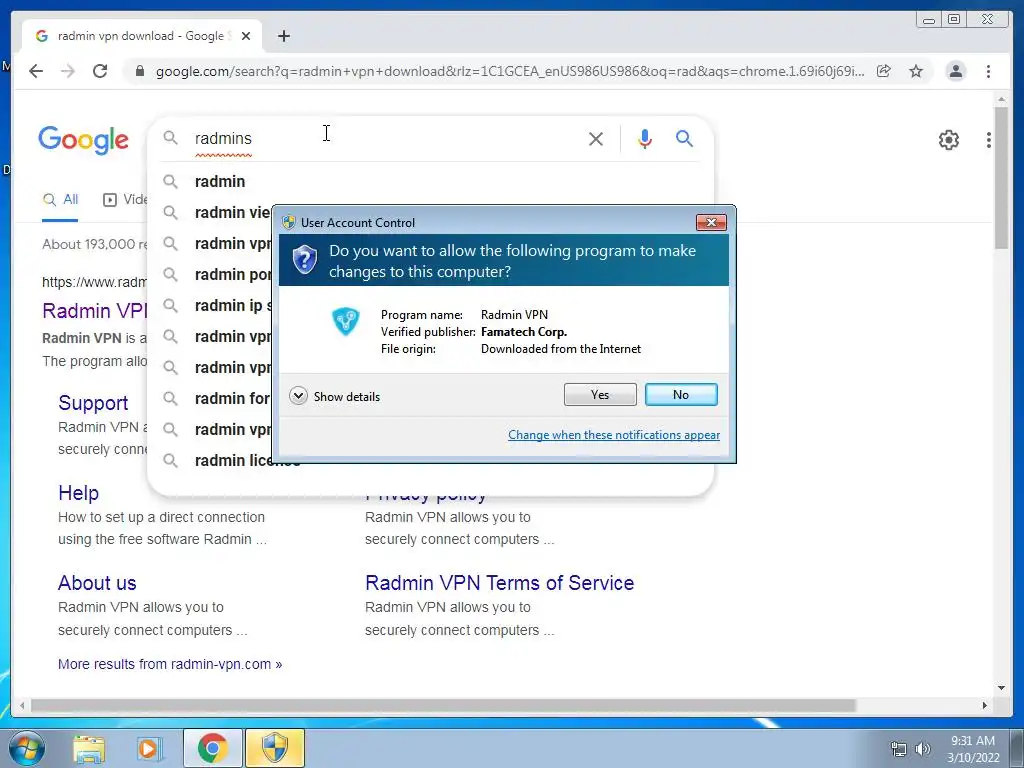This screenshot has height=768, width=1024.
Task: Click the UAC shield taskbar item
Action: 274,748
